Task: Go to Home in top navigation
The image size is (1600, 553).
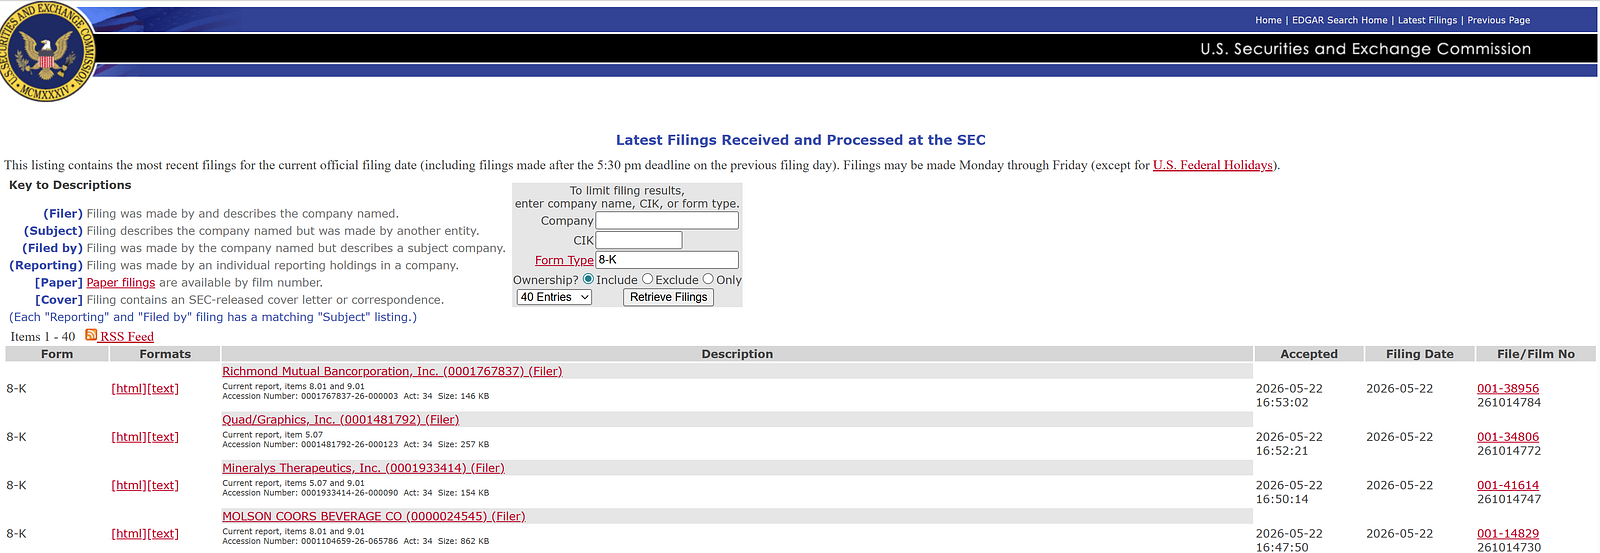Action: pyautogui.click(x=1268, y=20)
